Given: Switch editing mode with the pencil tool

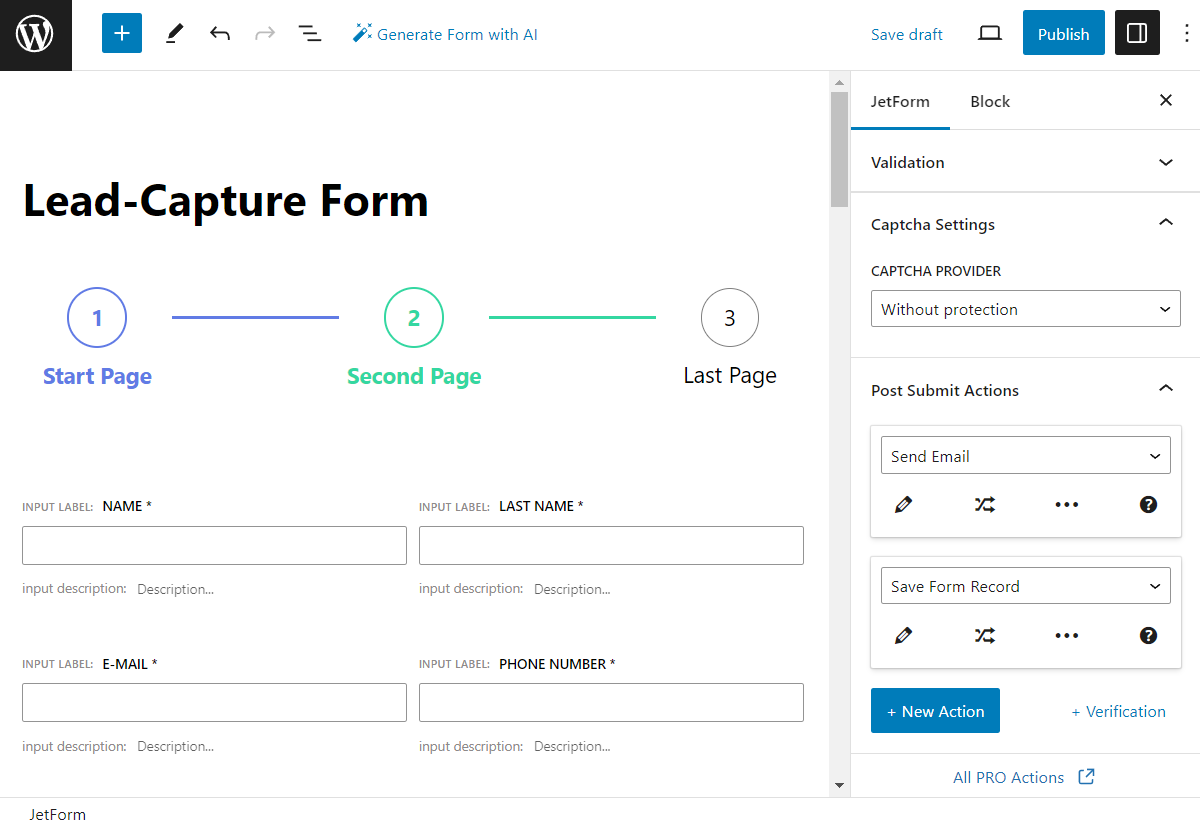Looking at the screenshot, I should click(173, 33).
